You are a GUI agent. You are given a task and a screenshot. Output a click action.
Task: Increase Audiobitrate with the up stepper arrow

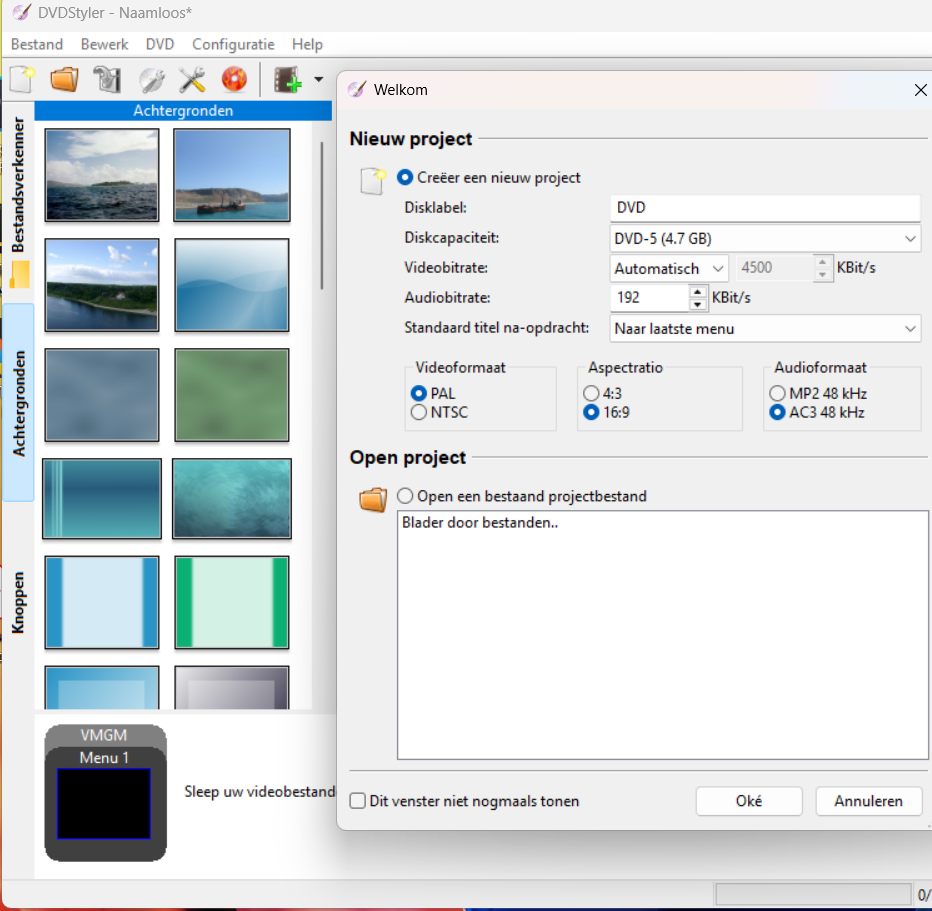[697, 292]
